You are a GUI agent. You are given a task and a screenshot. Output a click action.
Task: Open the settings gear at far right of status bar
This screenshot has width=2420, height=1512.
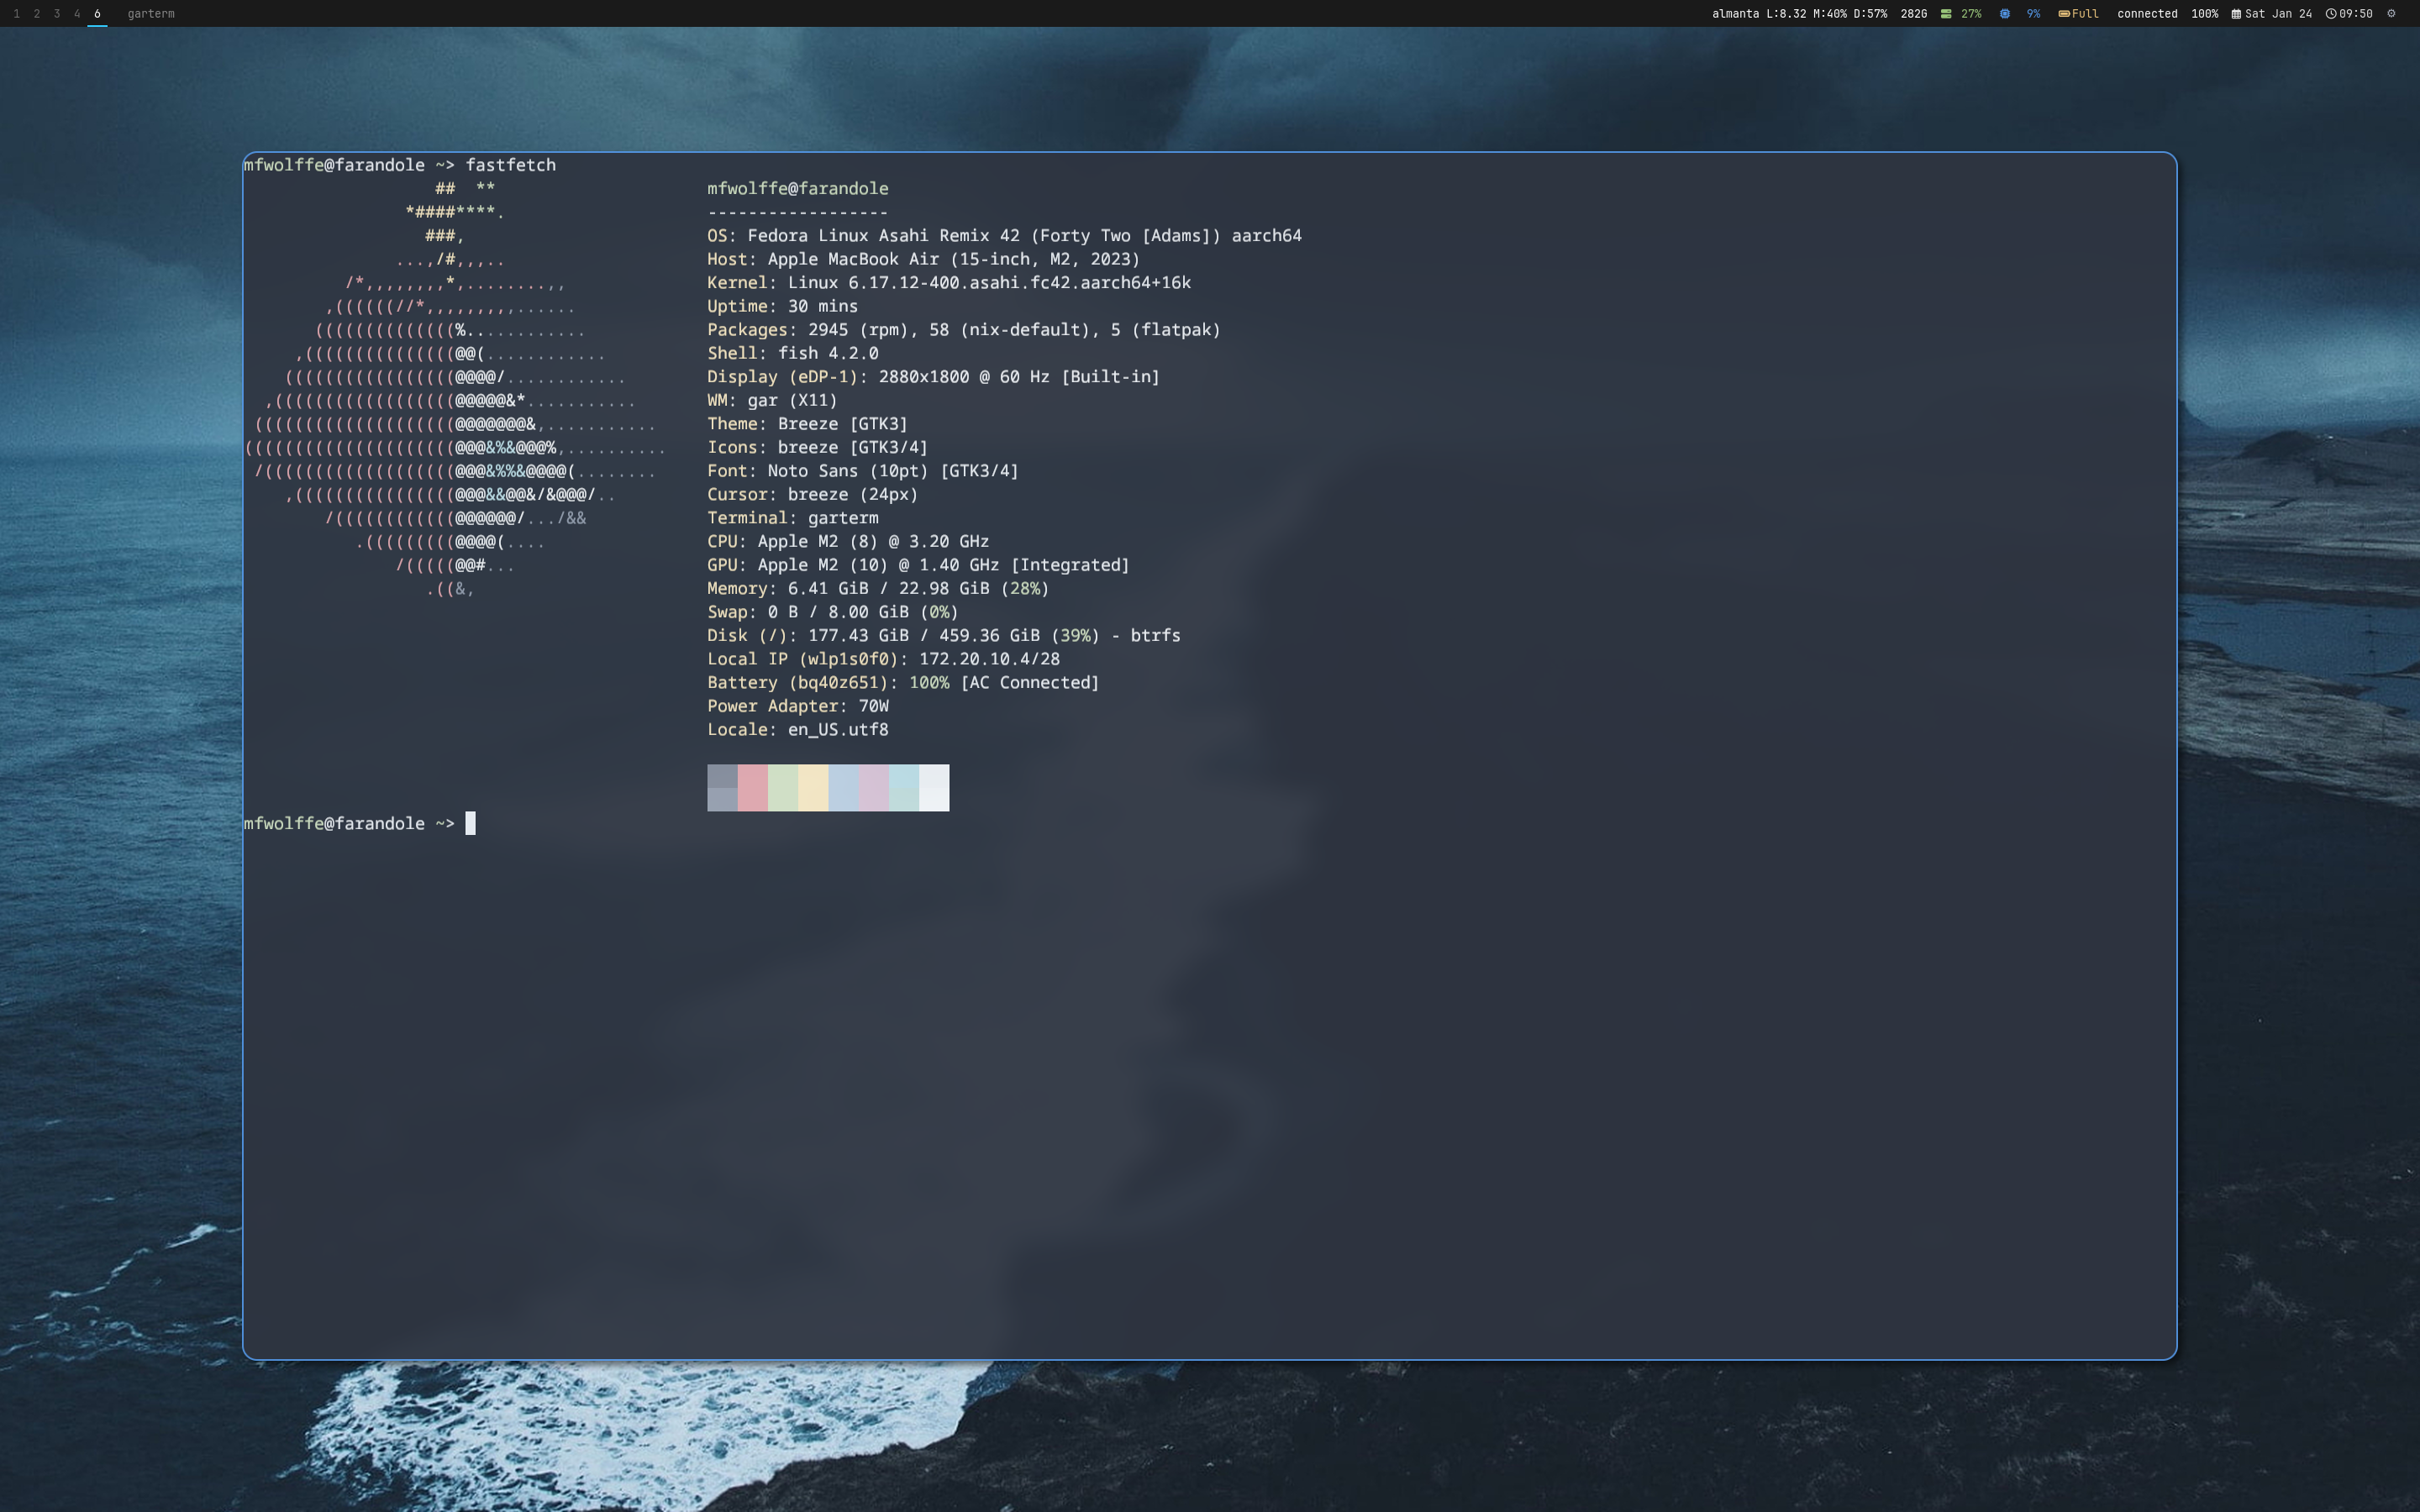tap(2391, 14)
